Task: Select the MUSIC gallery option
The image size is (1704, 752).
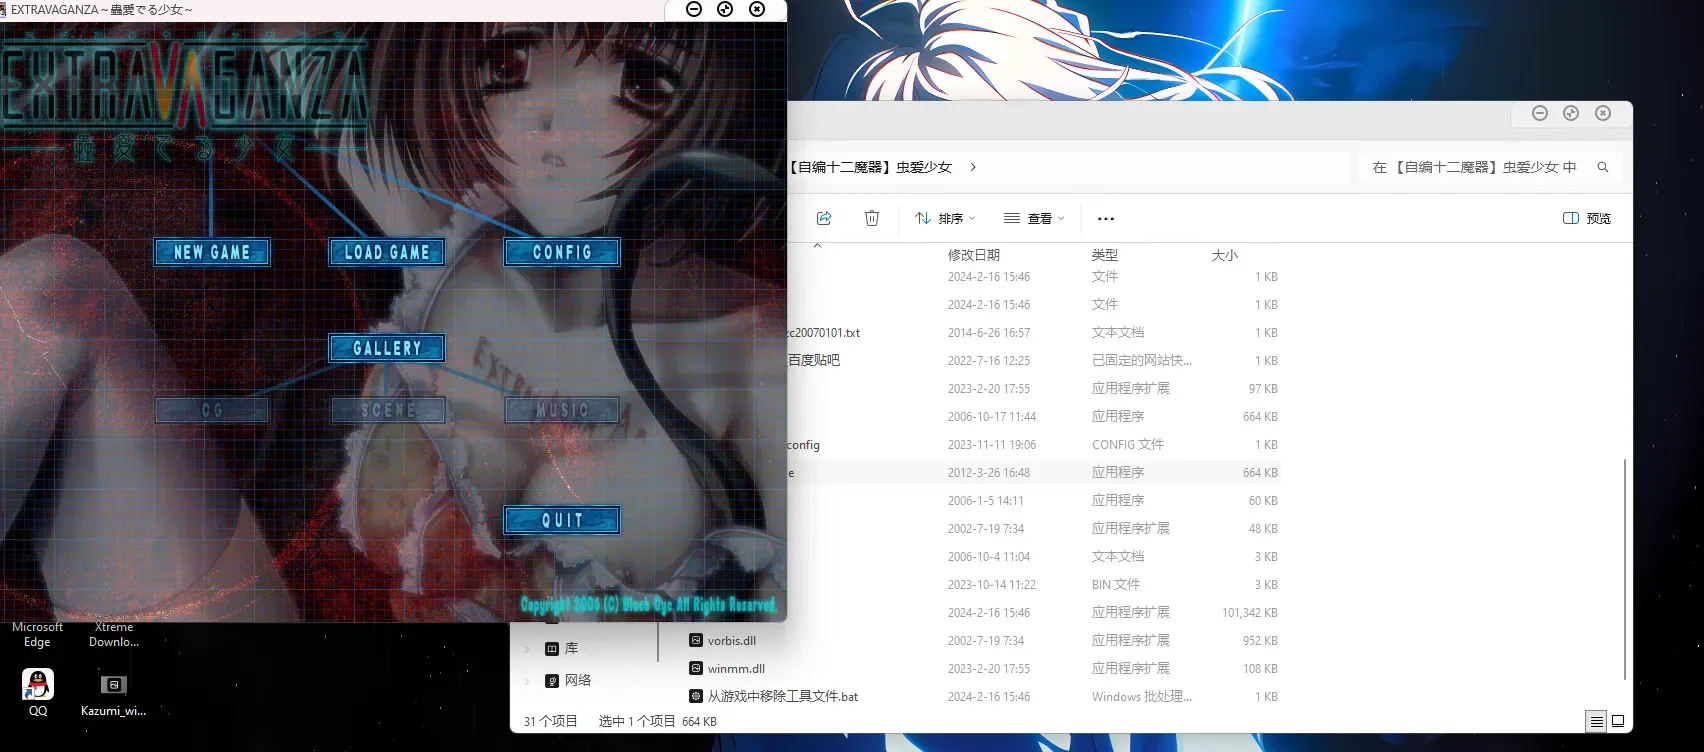Action: (x=562, y=410)
